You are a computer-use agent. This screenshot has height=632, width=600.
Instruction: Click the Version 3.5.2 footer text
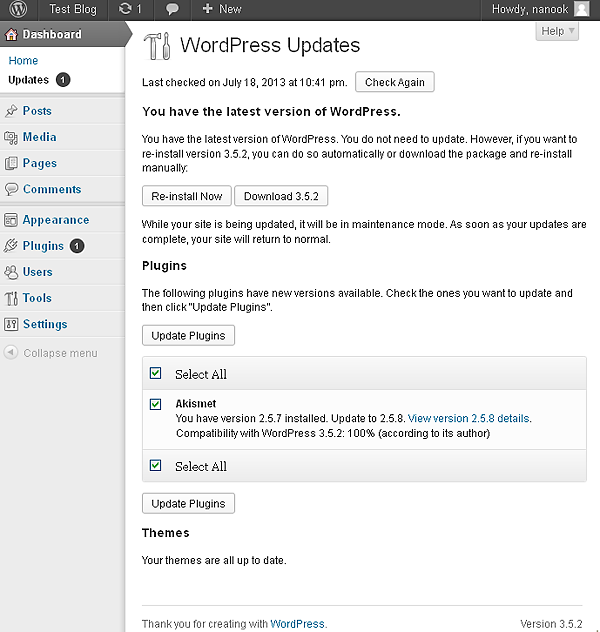tap(551, 624)
